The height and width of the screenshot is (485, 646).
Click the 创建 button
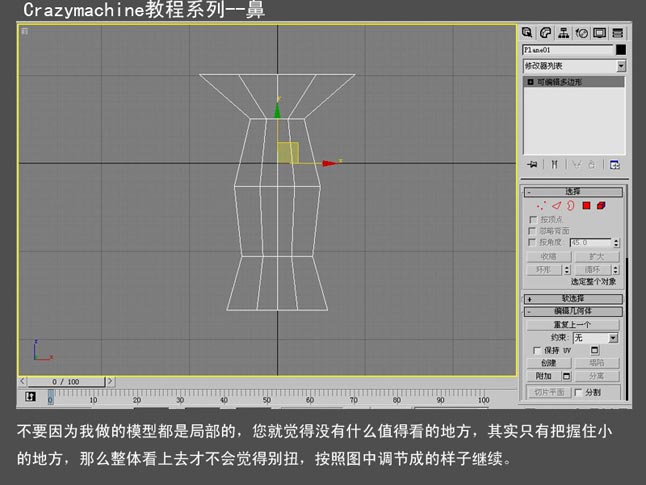549,363
